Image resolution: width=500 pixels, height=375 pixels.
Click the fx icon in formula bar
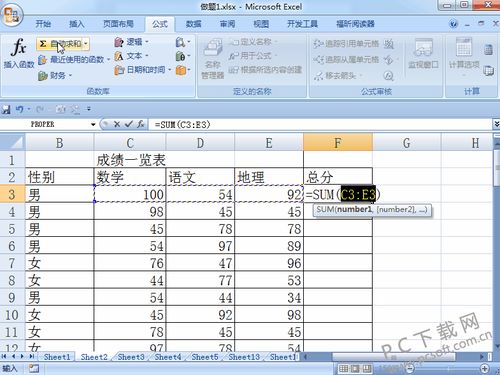point(141,124)
